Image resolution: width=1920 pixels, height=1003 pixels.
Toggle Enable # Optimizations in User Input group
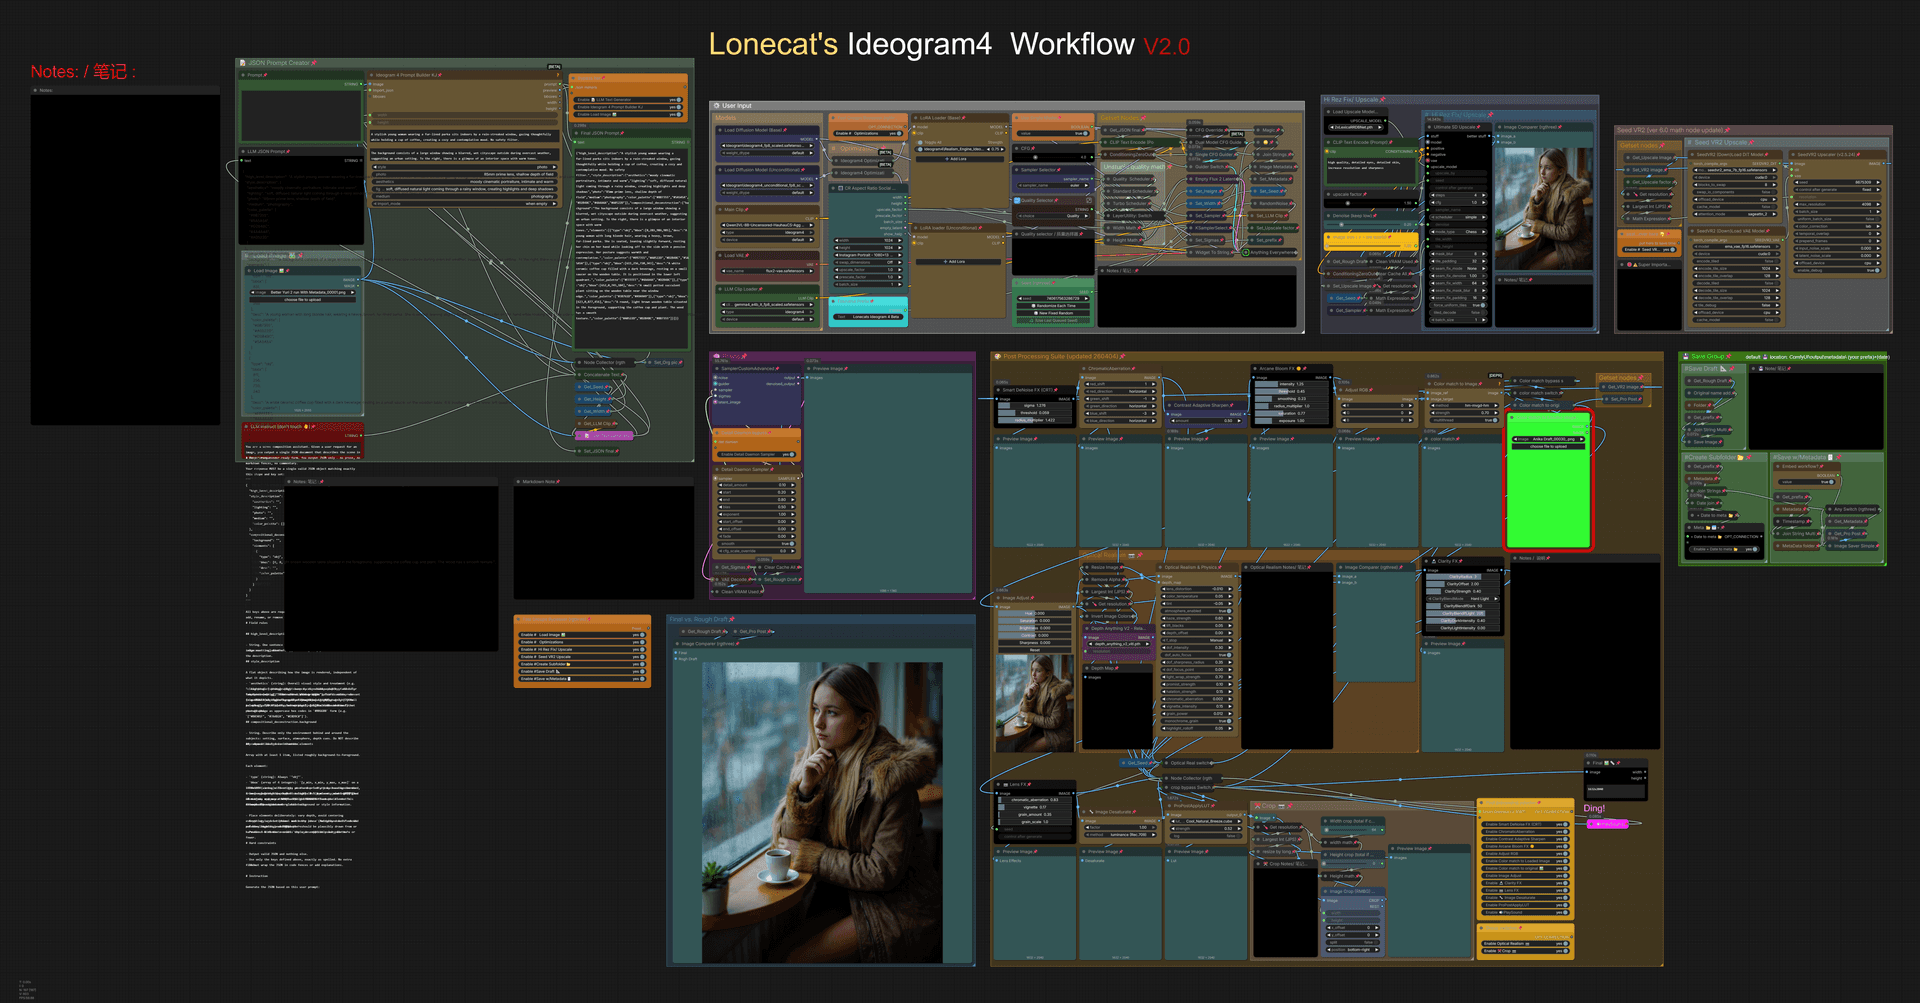tap(868, 133)
